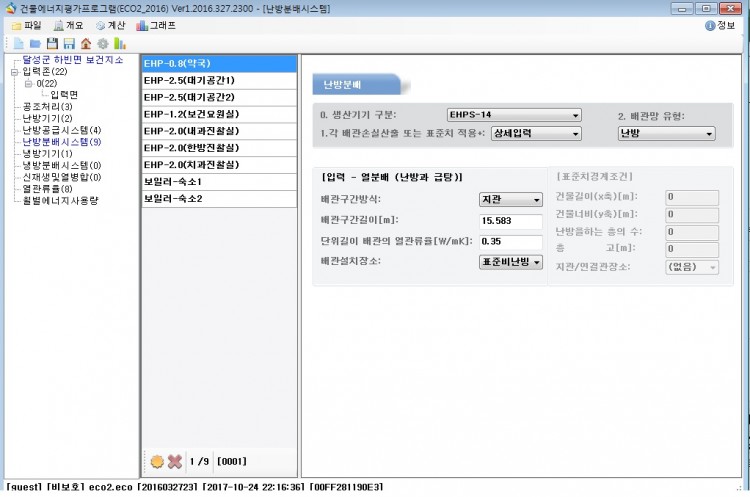The height and width of the screenshot is (497, 750).
Task: Collapse the 입력존(22) tree node
Action: [x=13, y=72]
